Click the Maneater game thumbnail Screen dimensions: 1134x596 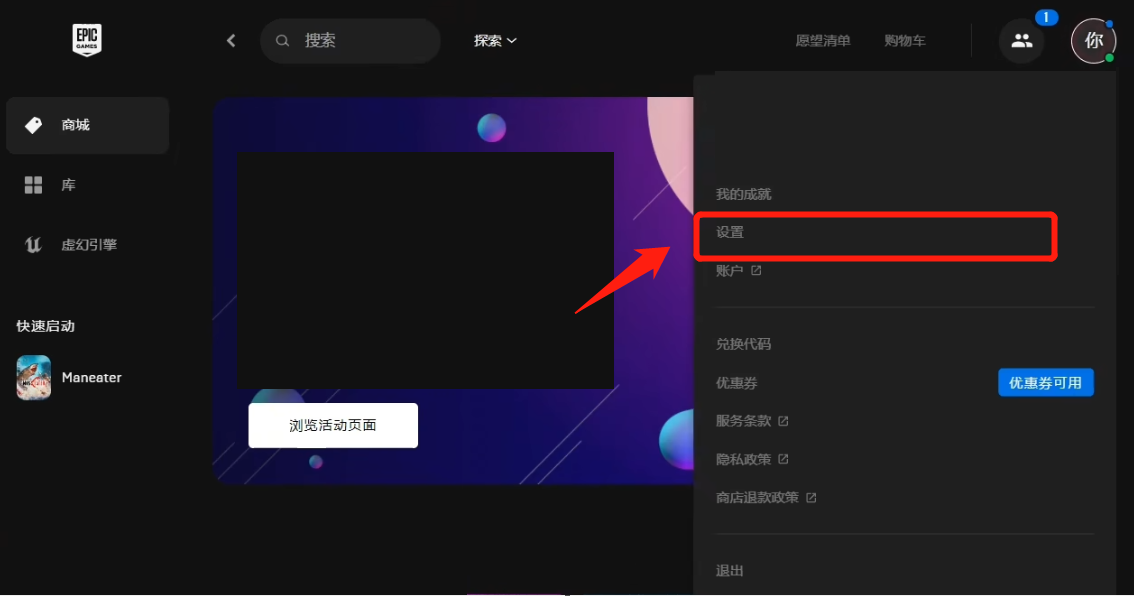coord(34,377)
